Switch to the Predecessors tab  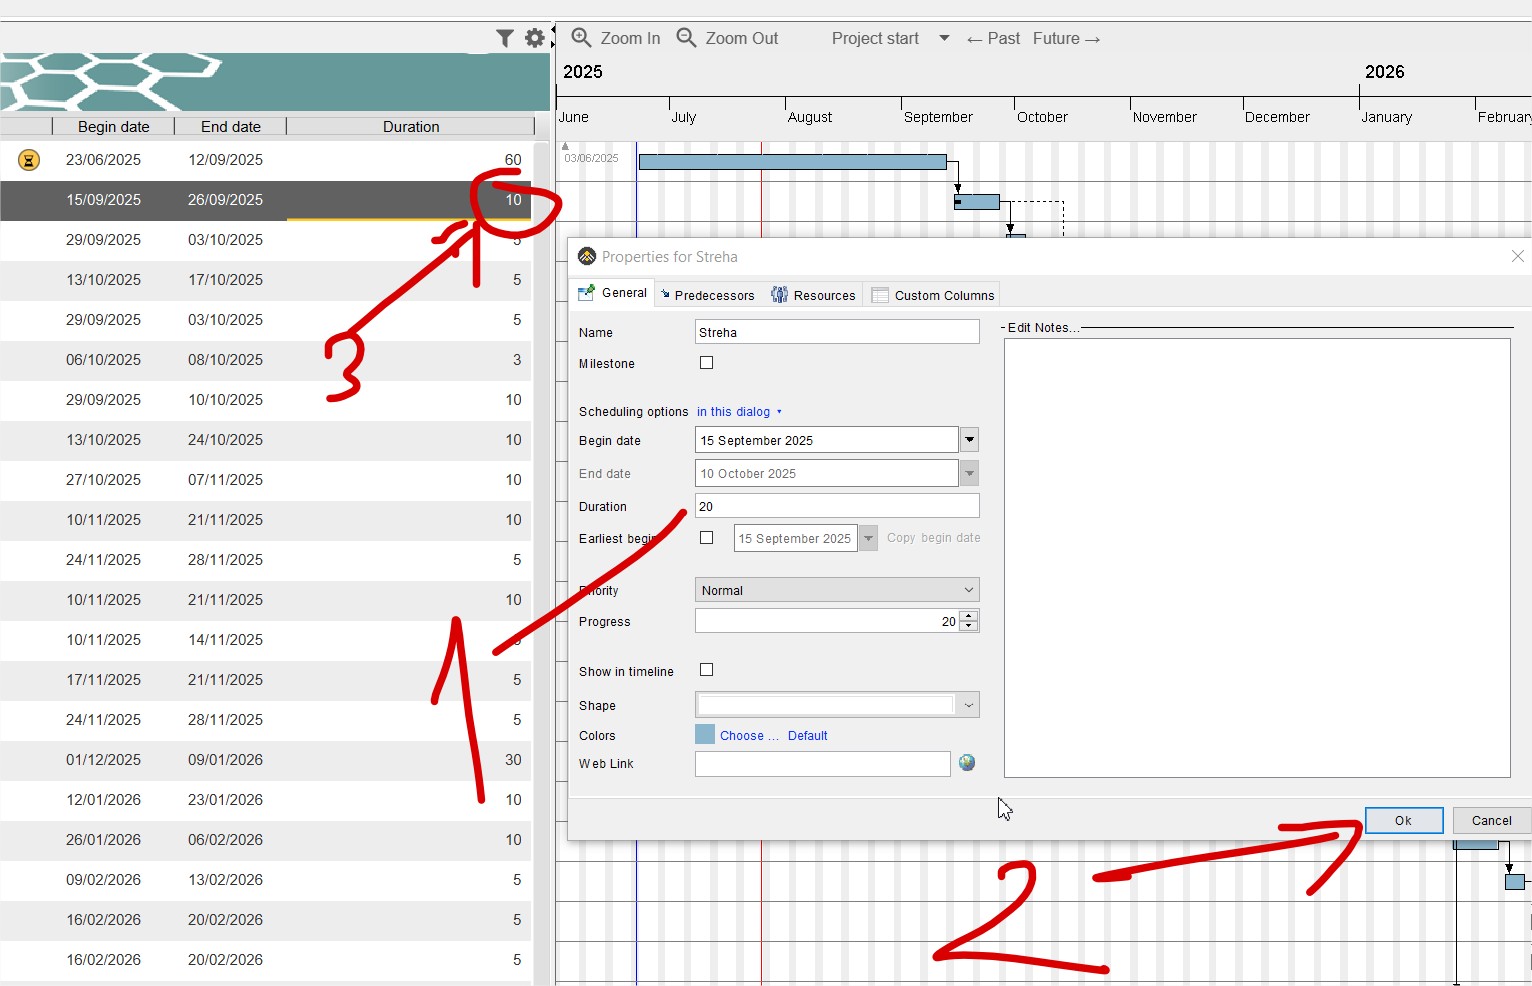(707, 295)
